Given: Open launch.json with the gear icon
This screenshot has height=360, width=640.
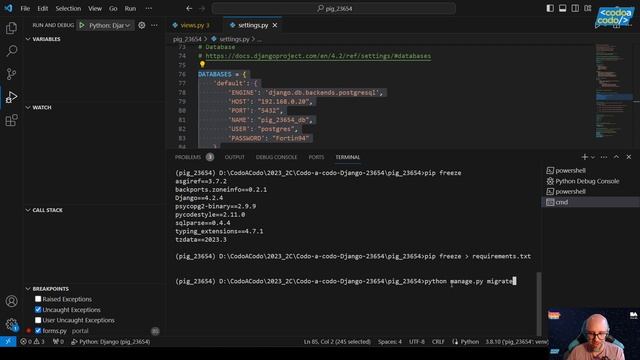Looking at the screenshot, I should pos(142,25).
